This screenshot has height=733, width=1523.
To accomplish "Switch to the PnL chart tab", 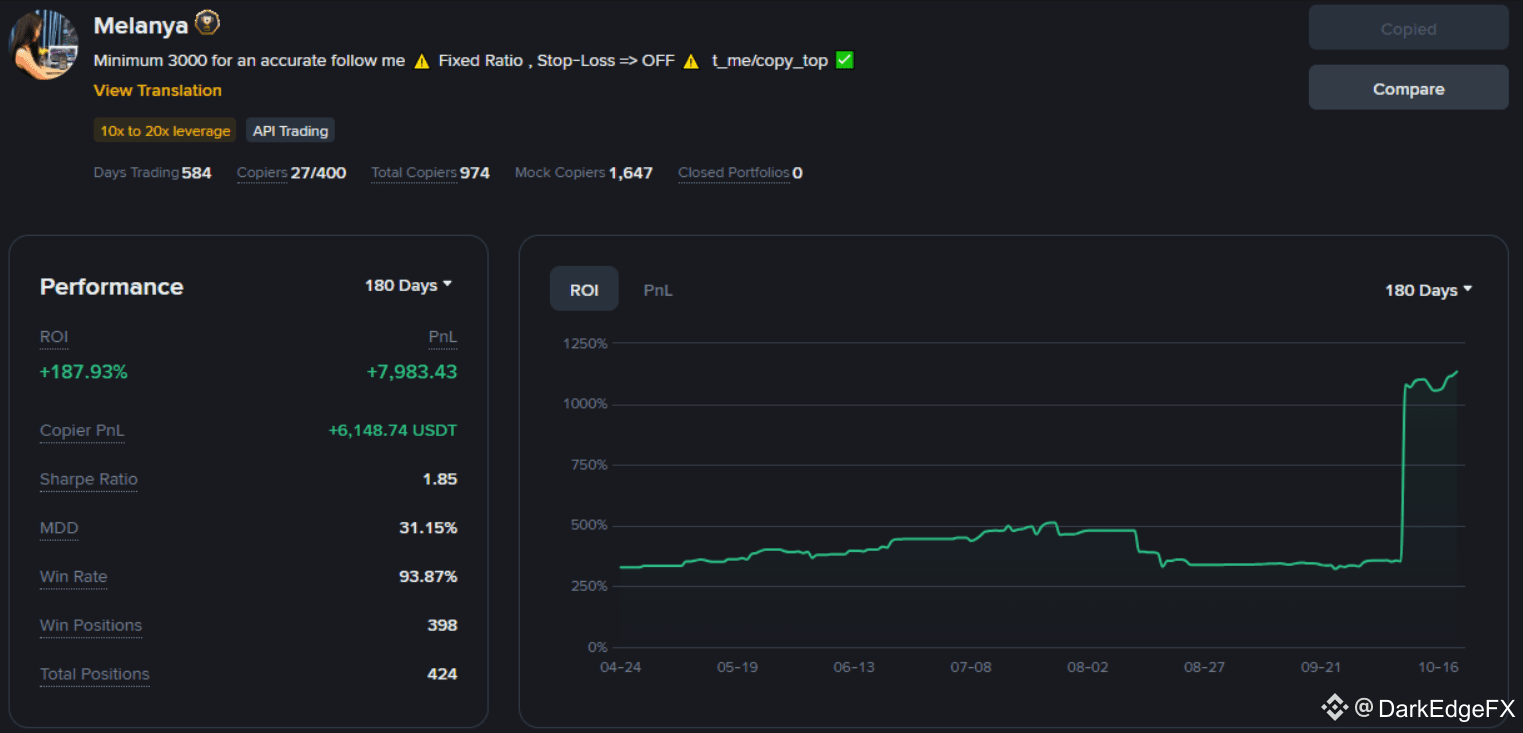I will [x=657, y=290].
